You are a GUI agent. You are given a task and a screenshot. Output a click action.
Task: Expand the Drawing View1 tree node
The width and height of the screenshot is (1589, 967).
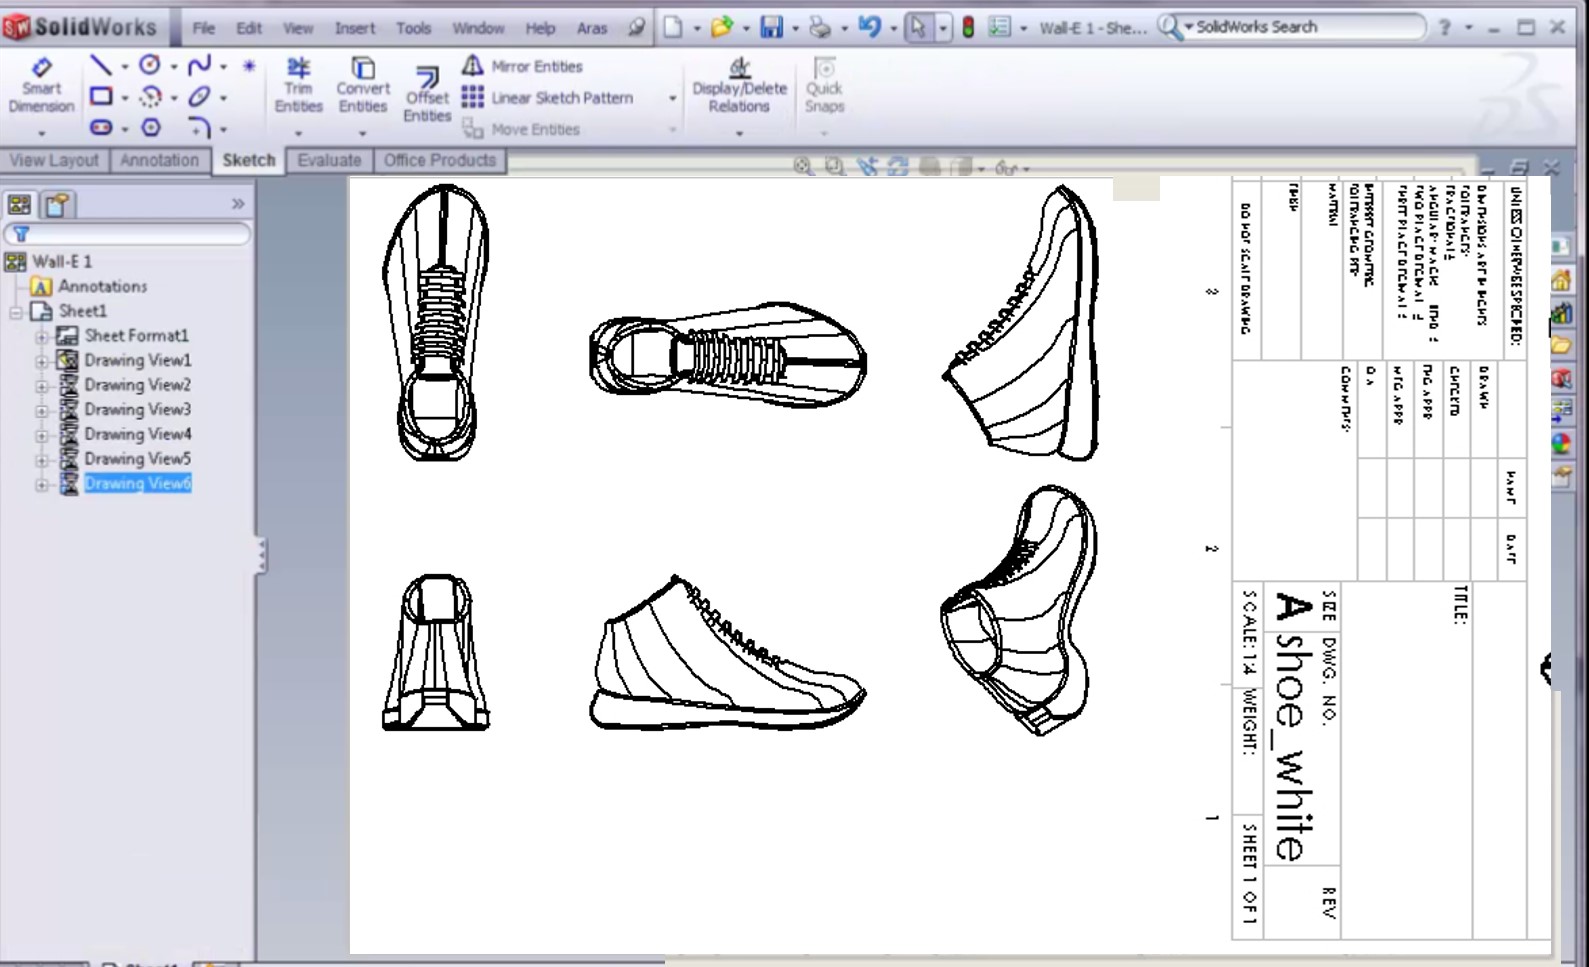pyautogui.click(x=42, y=361)
